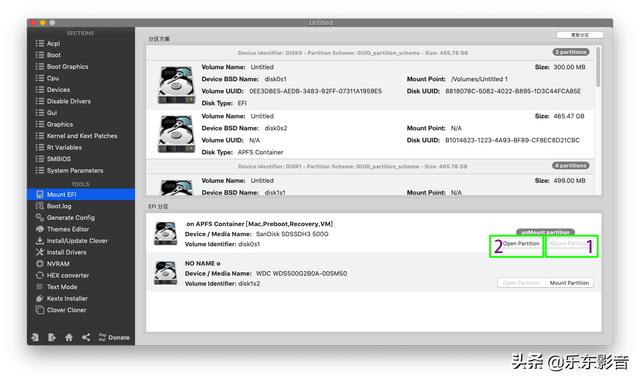
Task: Click the DISK0 partitions count badge
Action: (x=571, y=52)
